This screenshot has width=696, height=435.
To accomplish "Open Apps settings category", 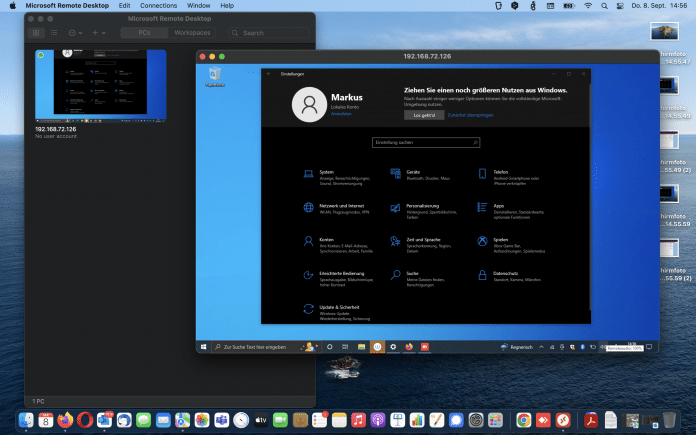I will pyautogui.click(x=511, y=211).
